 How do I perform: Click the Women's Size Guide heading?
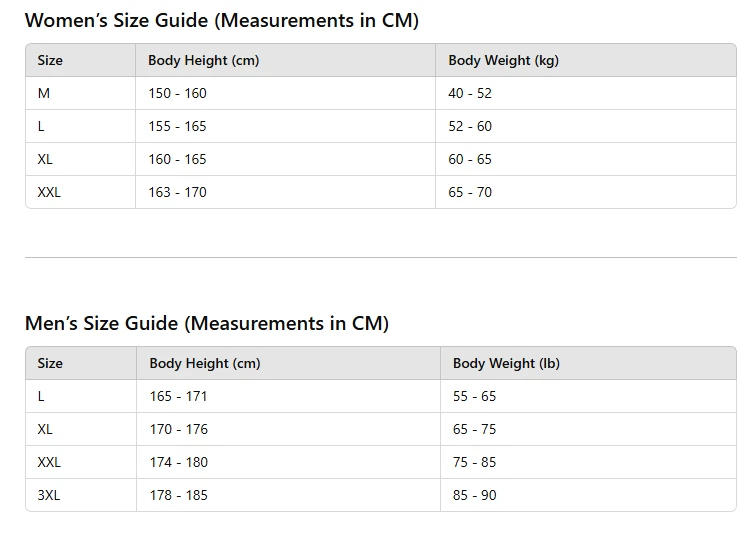[221, 20]
